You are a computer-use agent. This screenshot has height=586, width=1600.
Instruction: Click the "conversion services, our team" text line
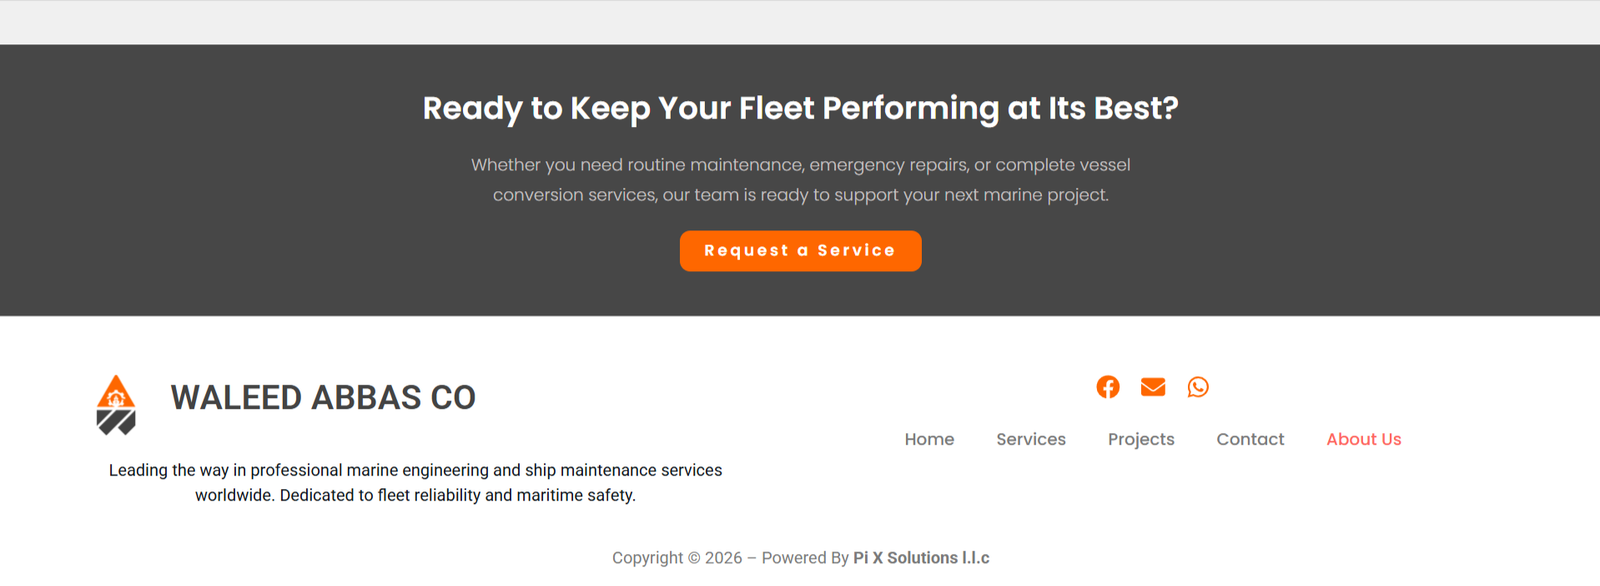801,195
